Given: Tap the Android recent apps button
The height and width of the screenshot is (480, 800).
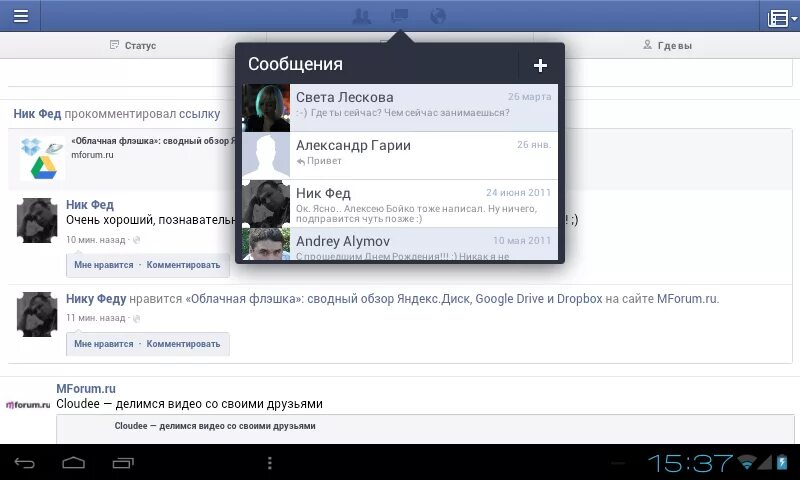Looking at the screenshot, I should 123,463.
